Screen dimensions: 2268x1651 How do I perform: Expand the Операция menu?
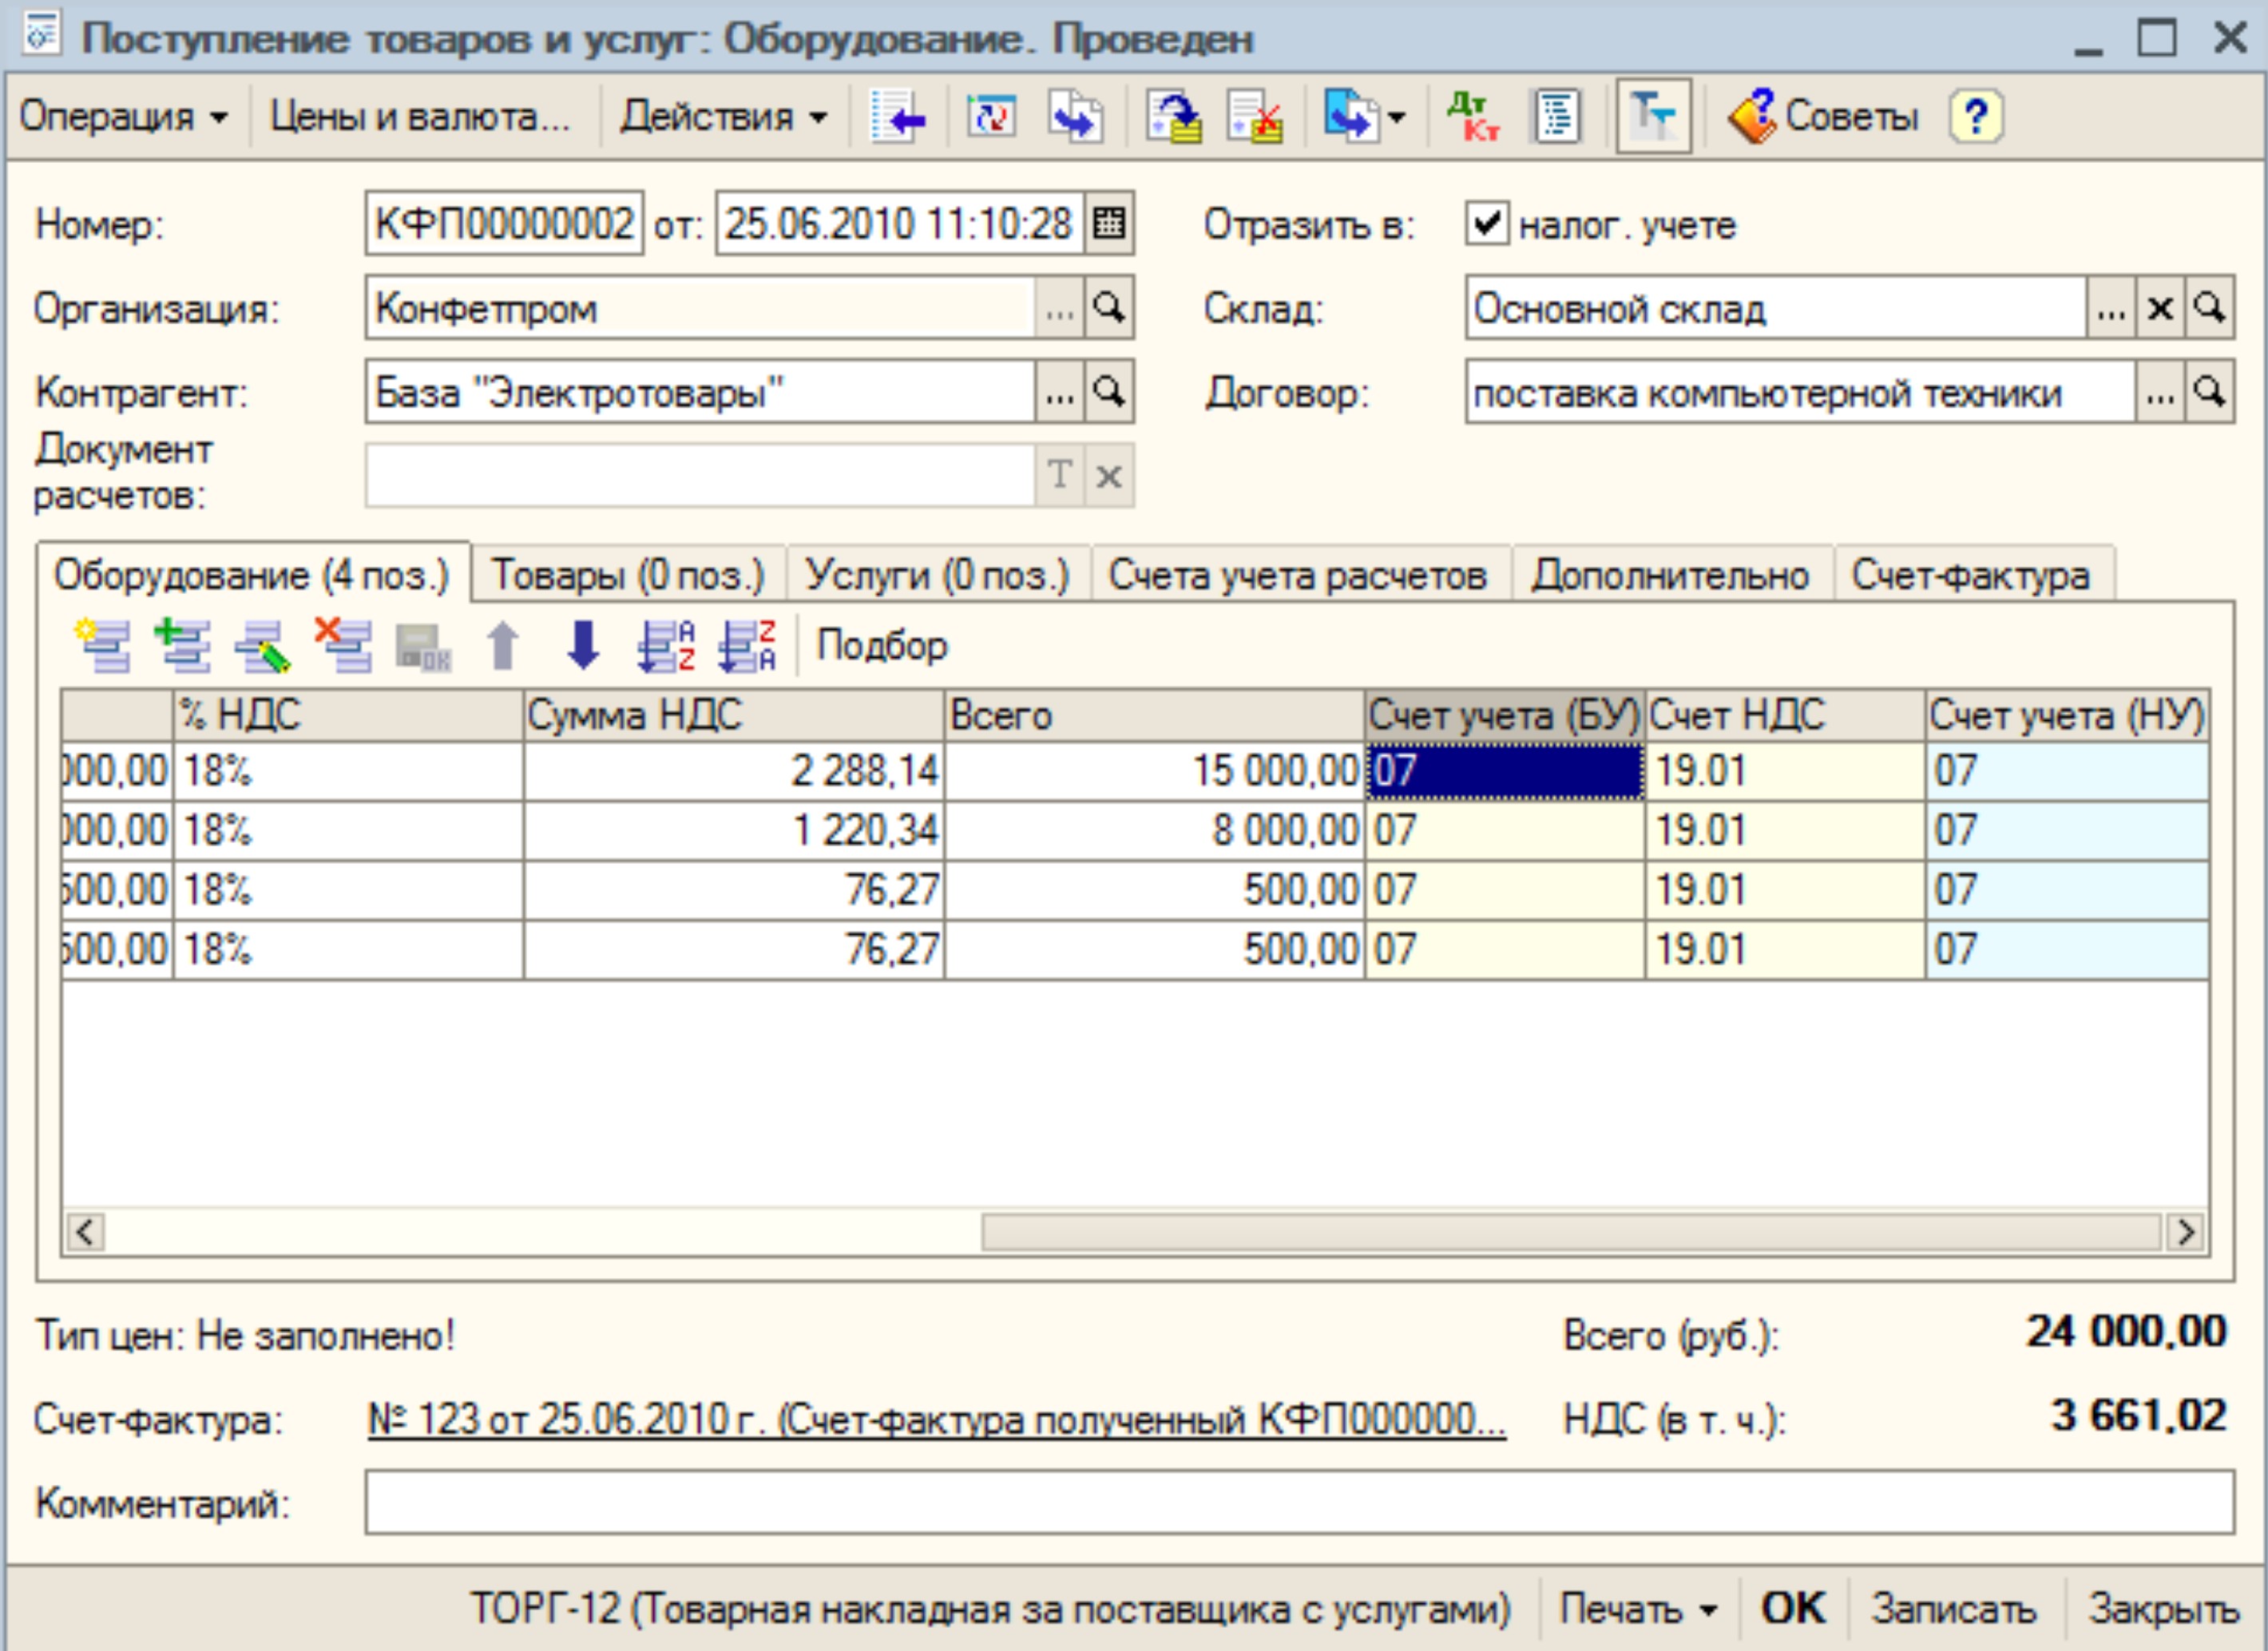pos(124,118)
